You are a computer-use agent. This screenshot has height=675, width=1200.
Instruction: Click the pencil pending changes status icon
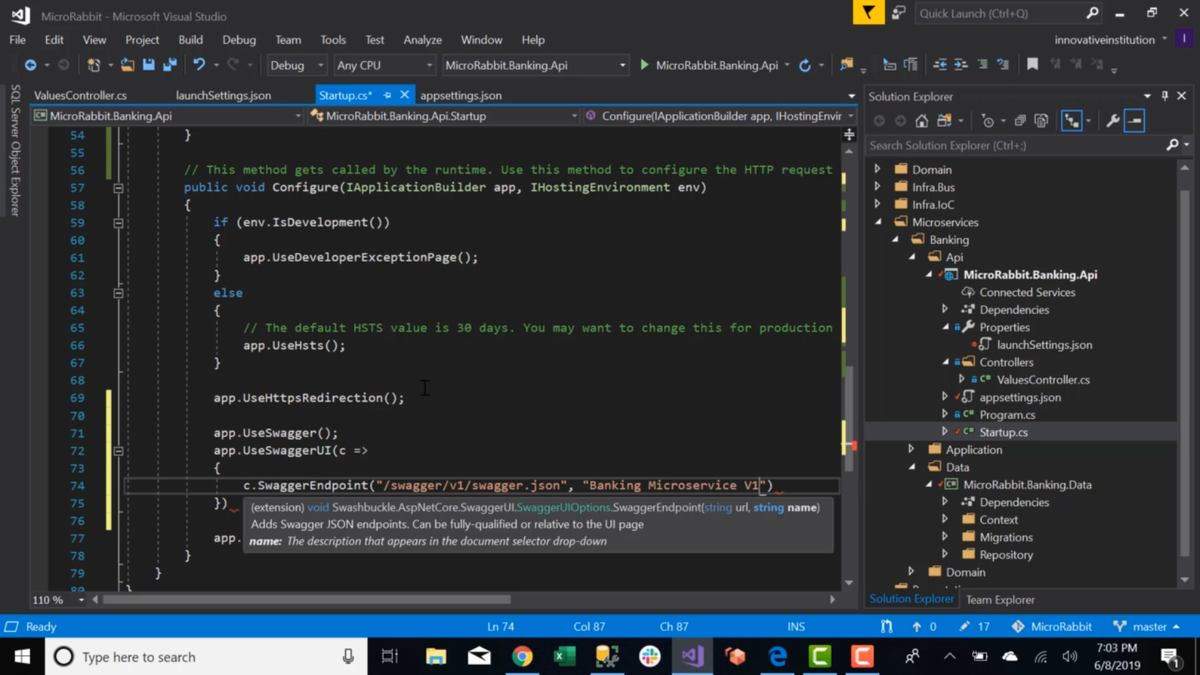(x=964, y=627)
